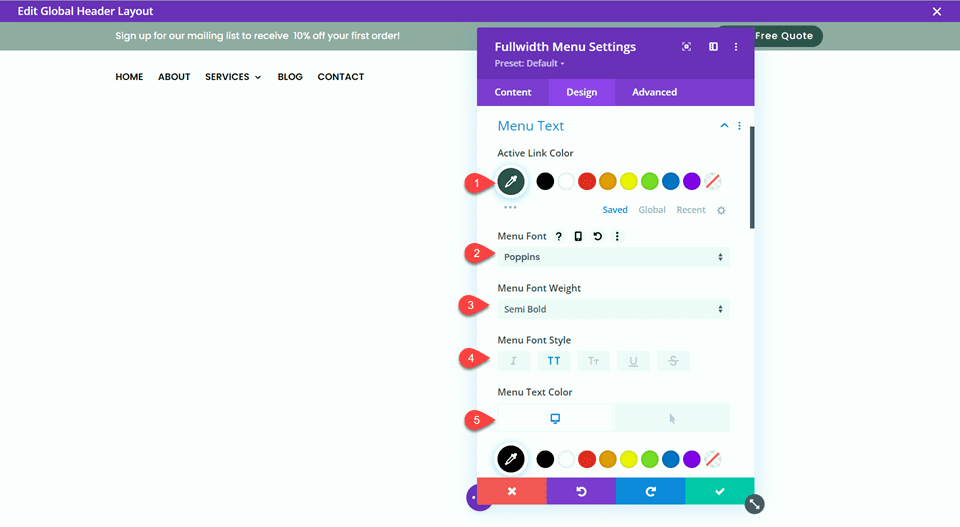960x527 pixels.
Task: Toggle strikethrough menu font style
Action: (x=673, y=361)
